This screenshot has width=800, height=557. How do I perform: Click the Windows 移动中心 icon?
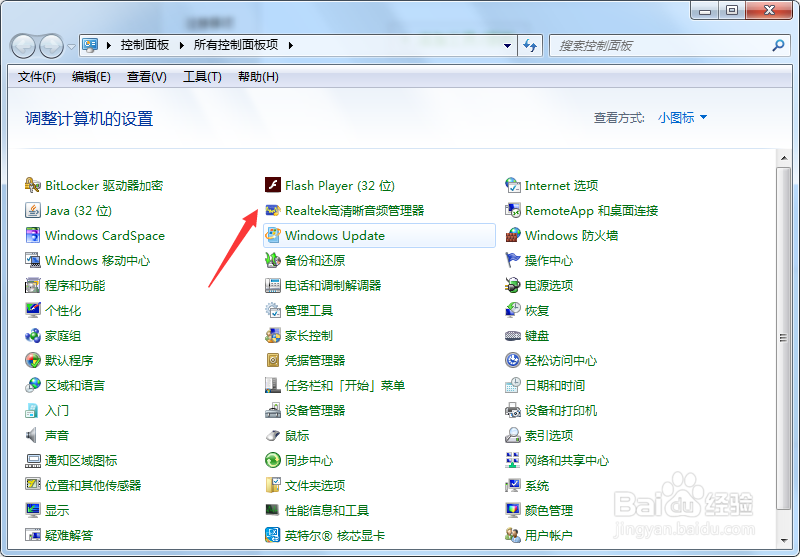pyautogui.click(x=33, y=260)
